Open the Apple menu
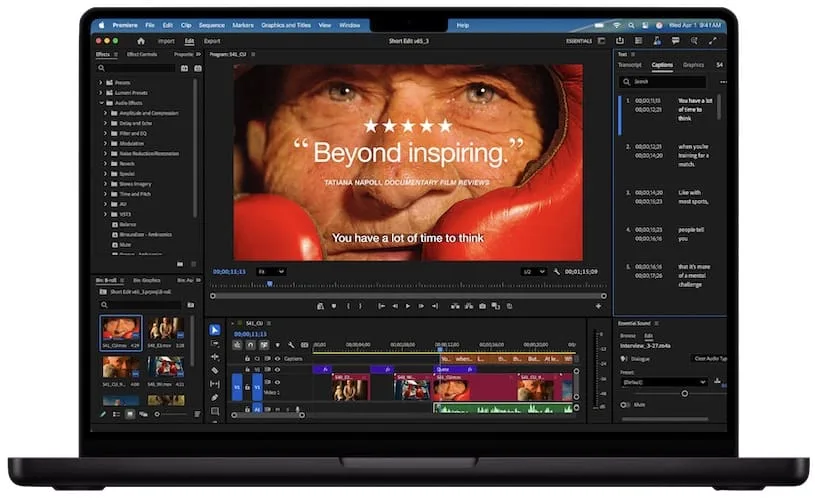The width and height of the screenshot is (815, 498). tap(102, 25)
